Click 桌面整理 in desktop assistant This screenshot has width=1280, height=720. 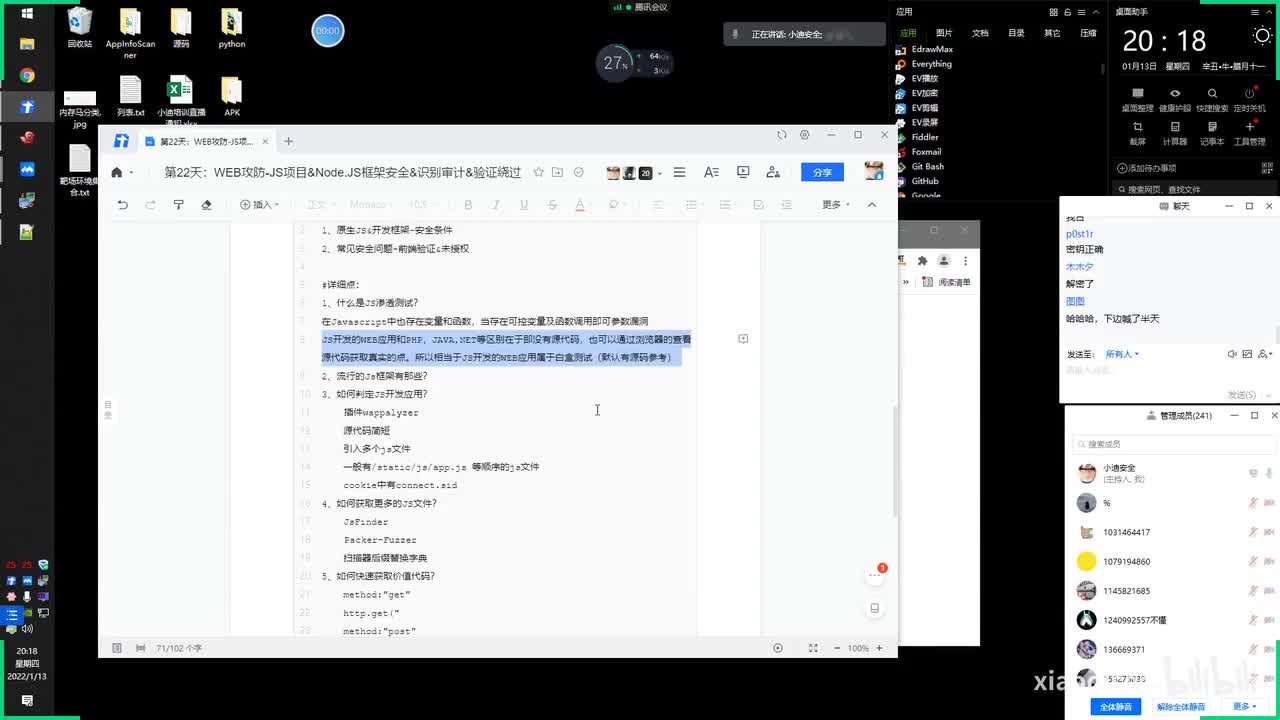coord(1137,99)
